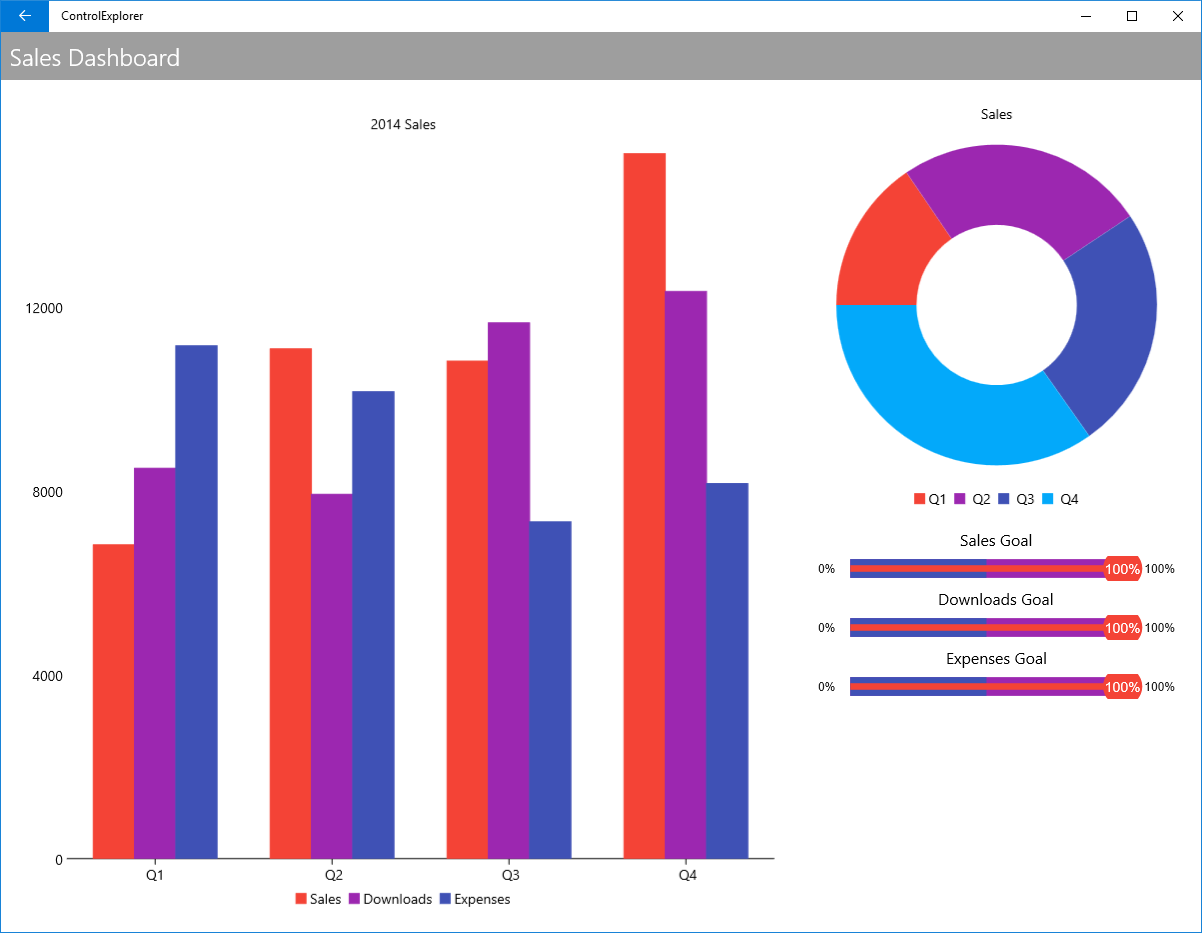Viewport: 1202px width, 933px height.
Task: Click the 2014 Sales chart title
Action: click(x=403, y=125)
